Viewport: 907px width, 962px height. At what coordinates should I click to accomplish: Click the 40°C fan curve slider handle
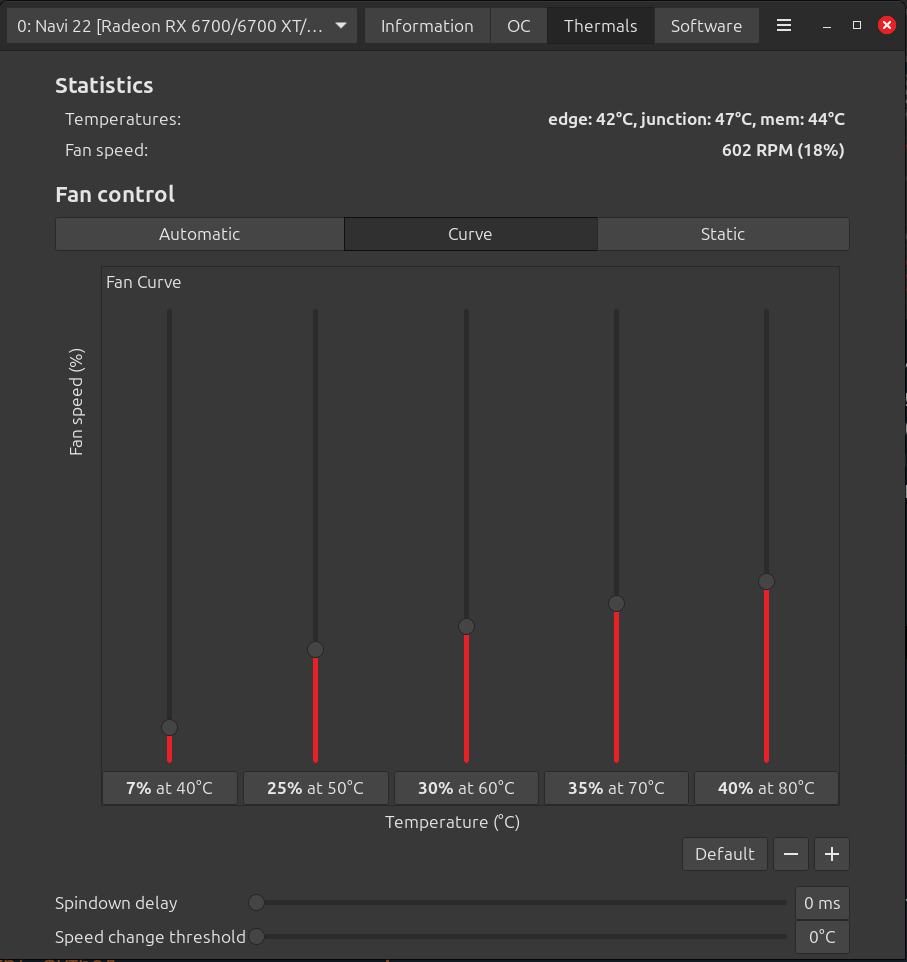(x=169, y=728)
